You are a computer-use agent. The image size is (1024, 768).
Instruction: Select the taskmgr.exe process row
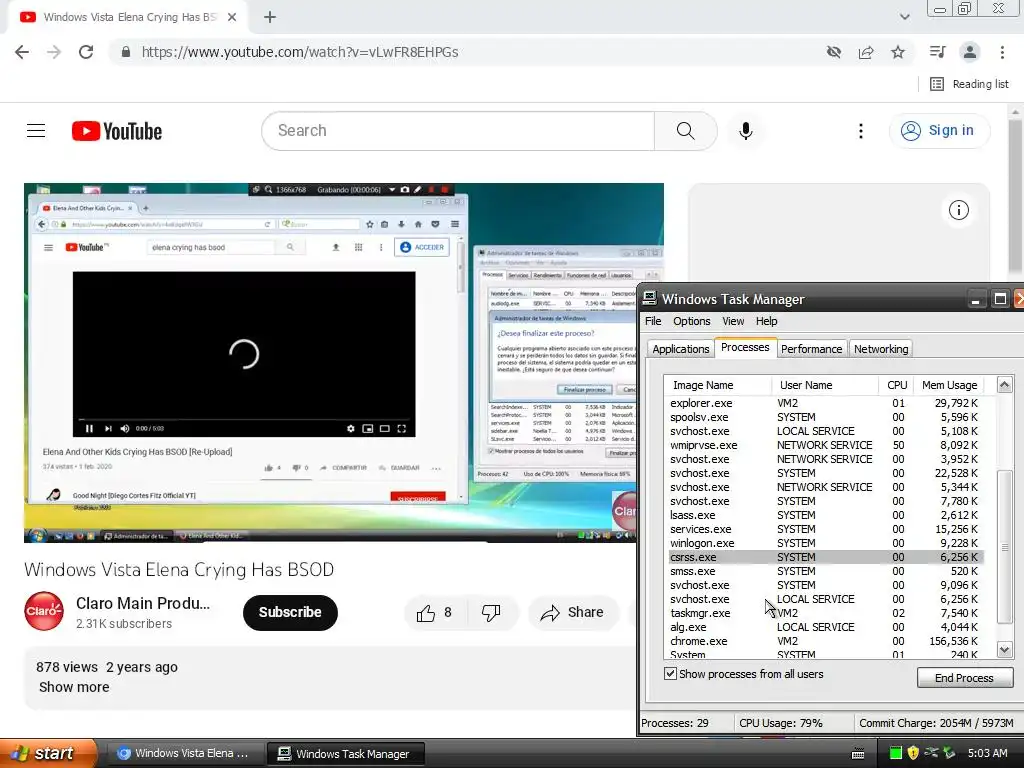point(824,613)
